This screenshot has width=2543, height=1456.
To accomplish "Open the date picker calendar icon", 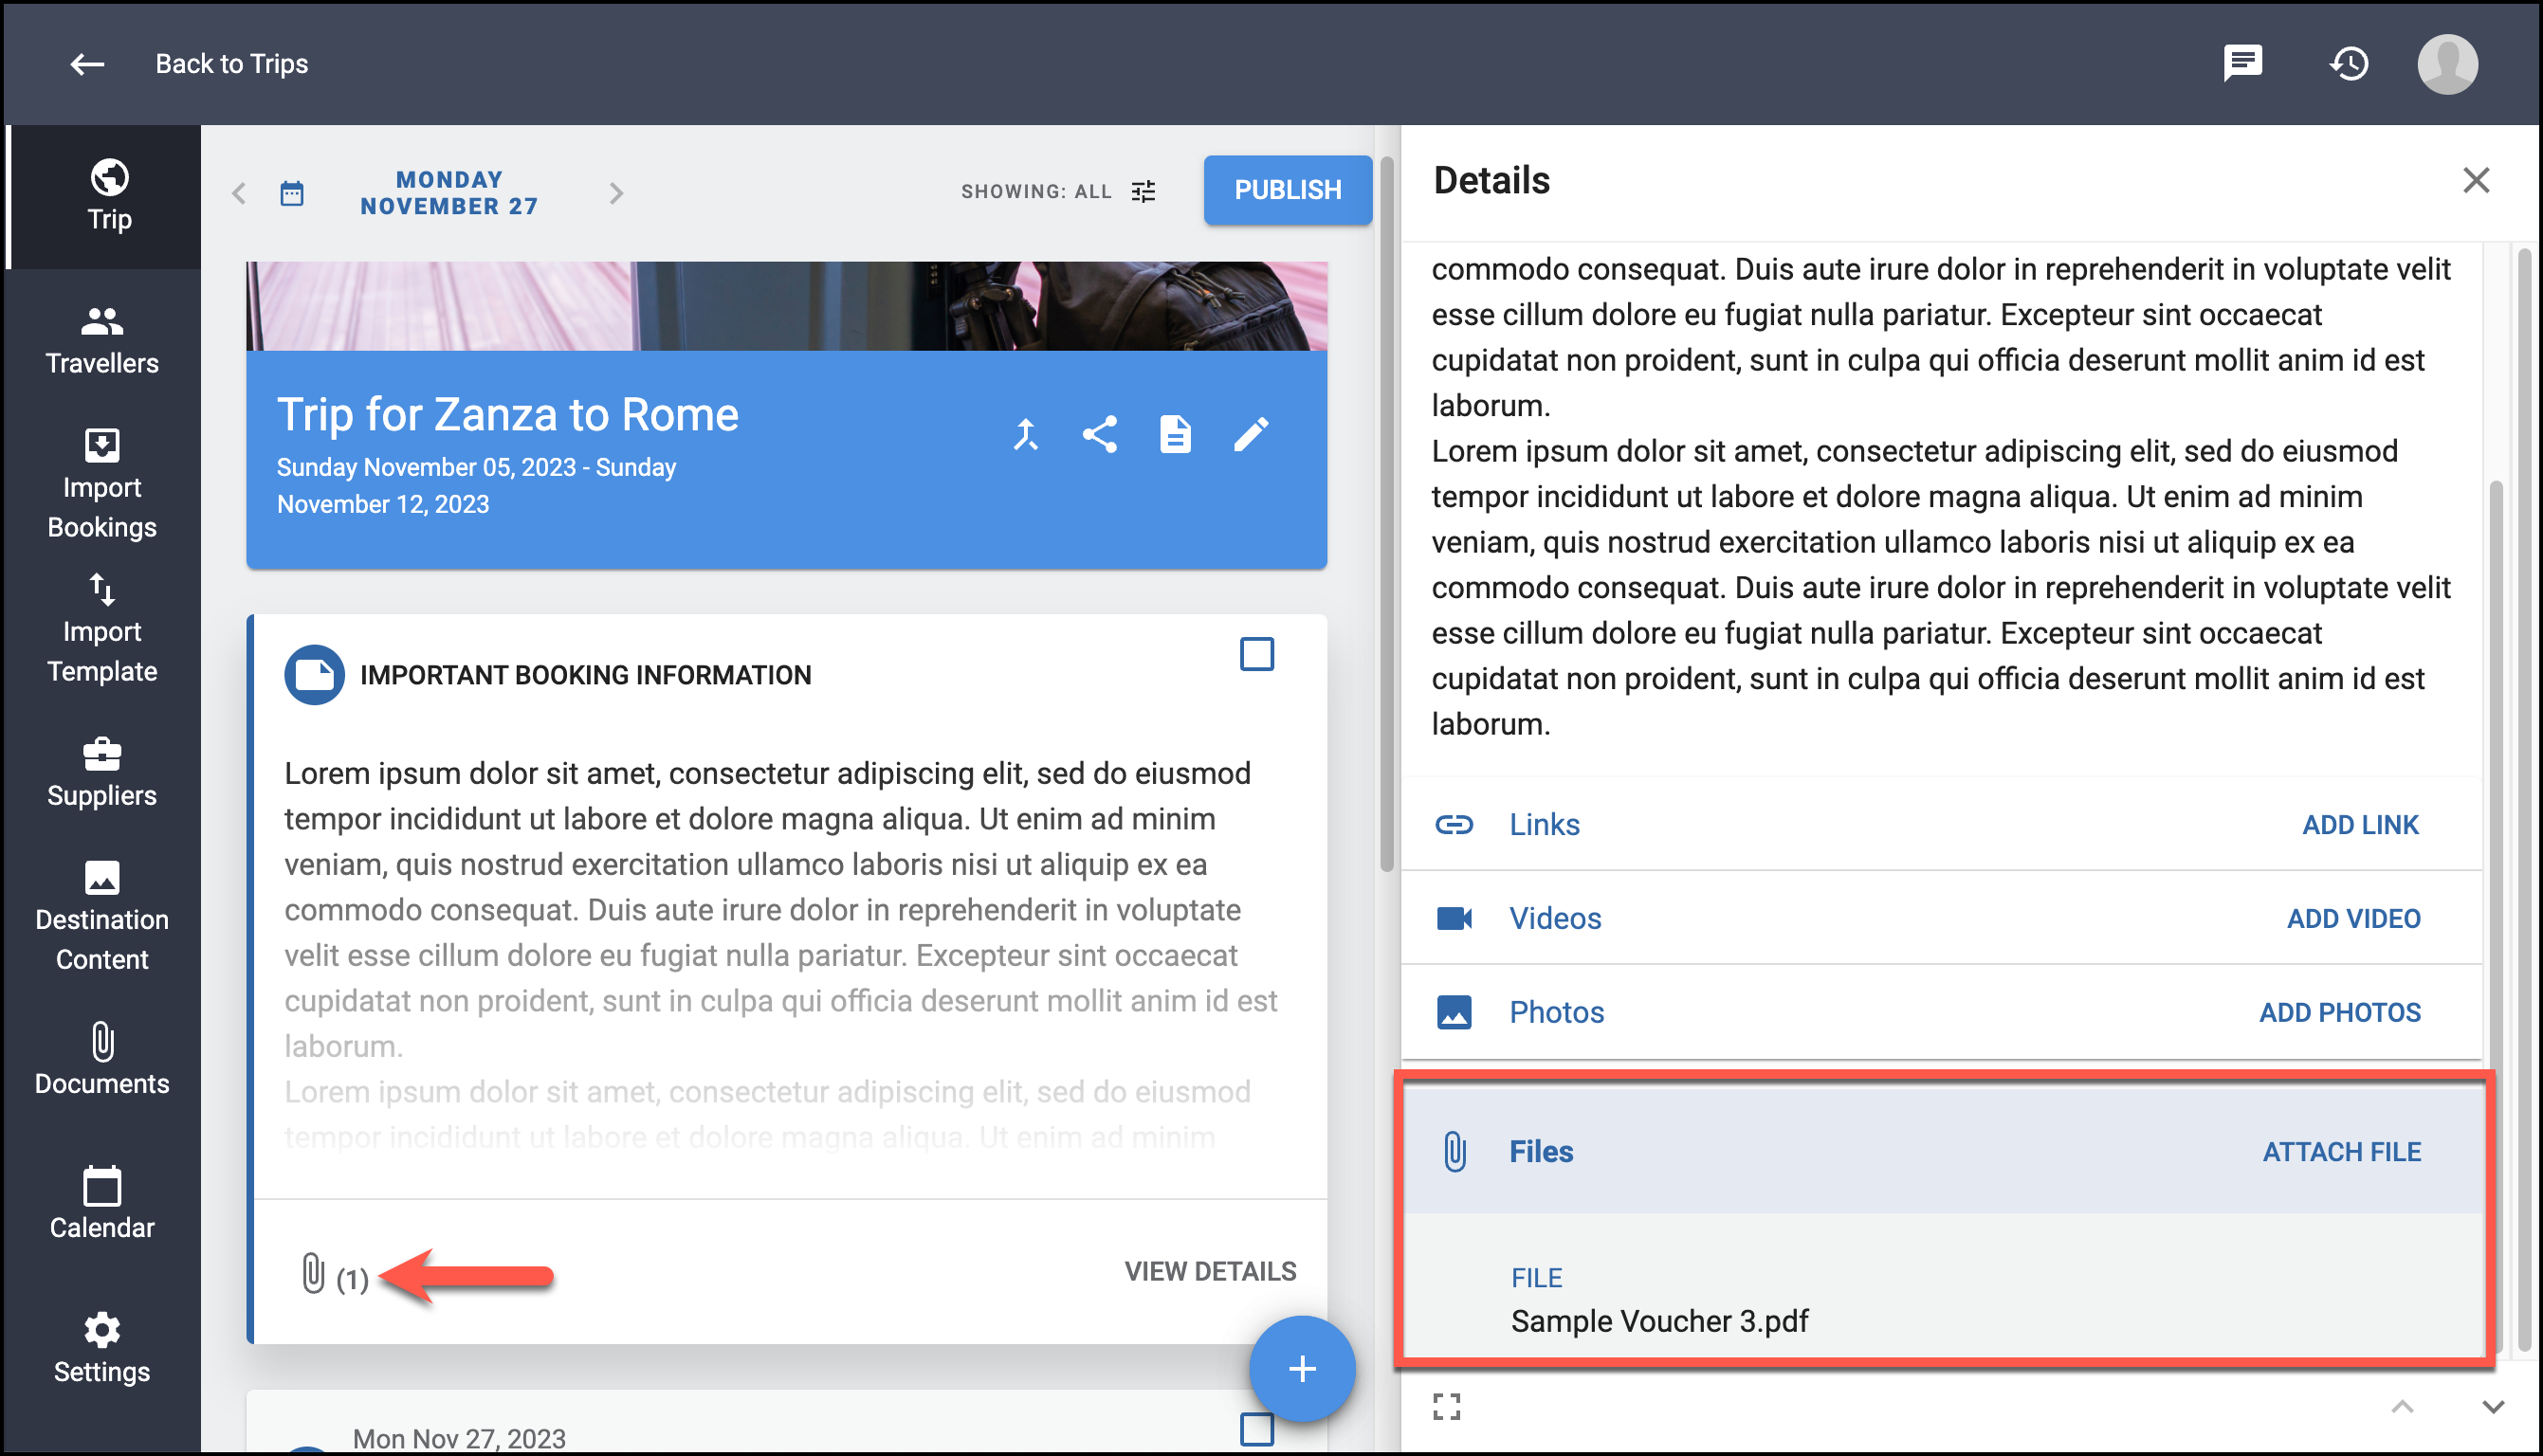I will point(292,193).
